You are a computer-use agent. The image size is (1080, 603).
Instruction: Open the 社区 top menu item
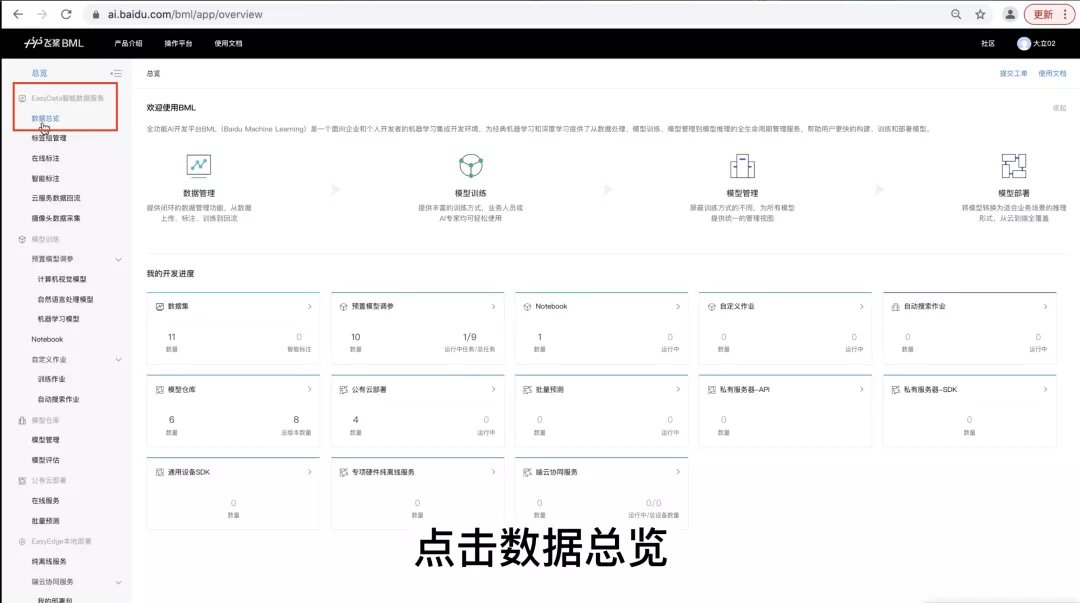click(x=988, y=43)
